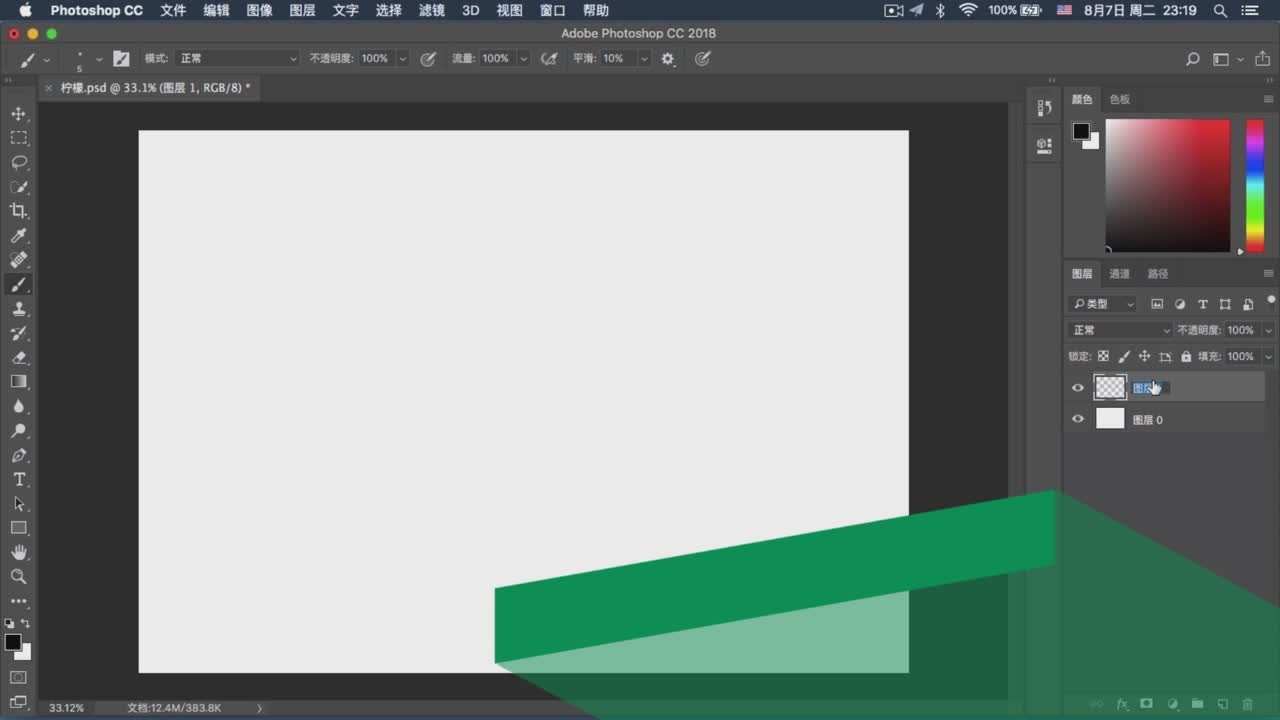This screenshot has width=1280, height=720.
Task: Lock all layer attributes
Action: [x=1186, y=356]
